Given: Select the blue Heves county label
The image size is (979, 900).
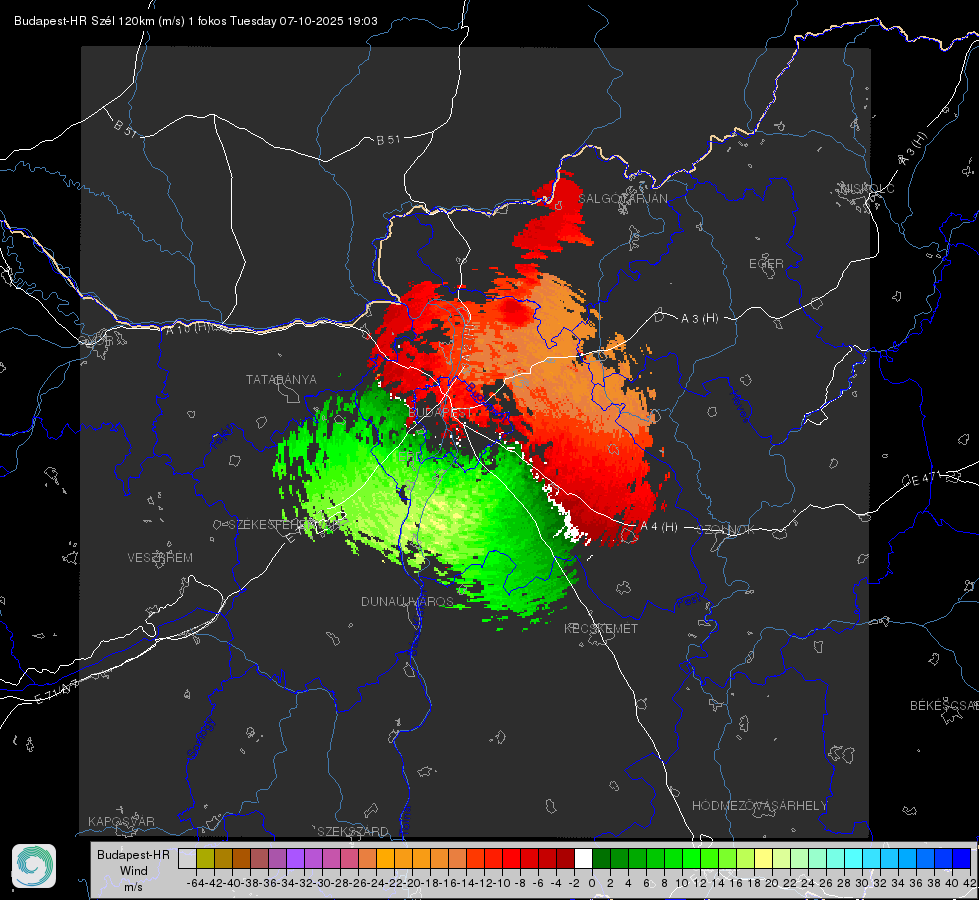Looking at the screenshot, I should (739, 406).
